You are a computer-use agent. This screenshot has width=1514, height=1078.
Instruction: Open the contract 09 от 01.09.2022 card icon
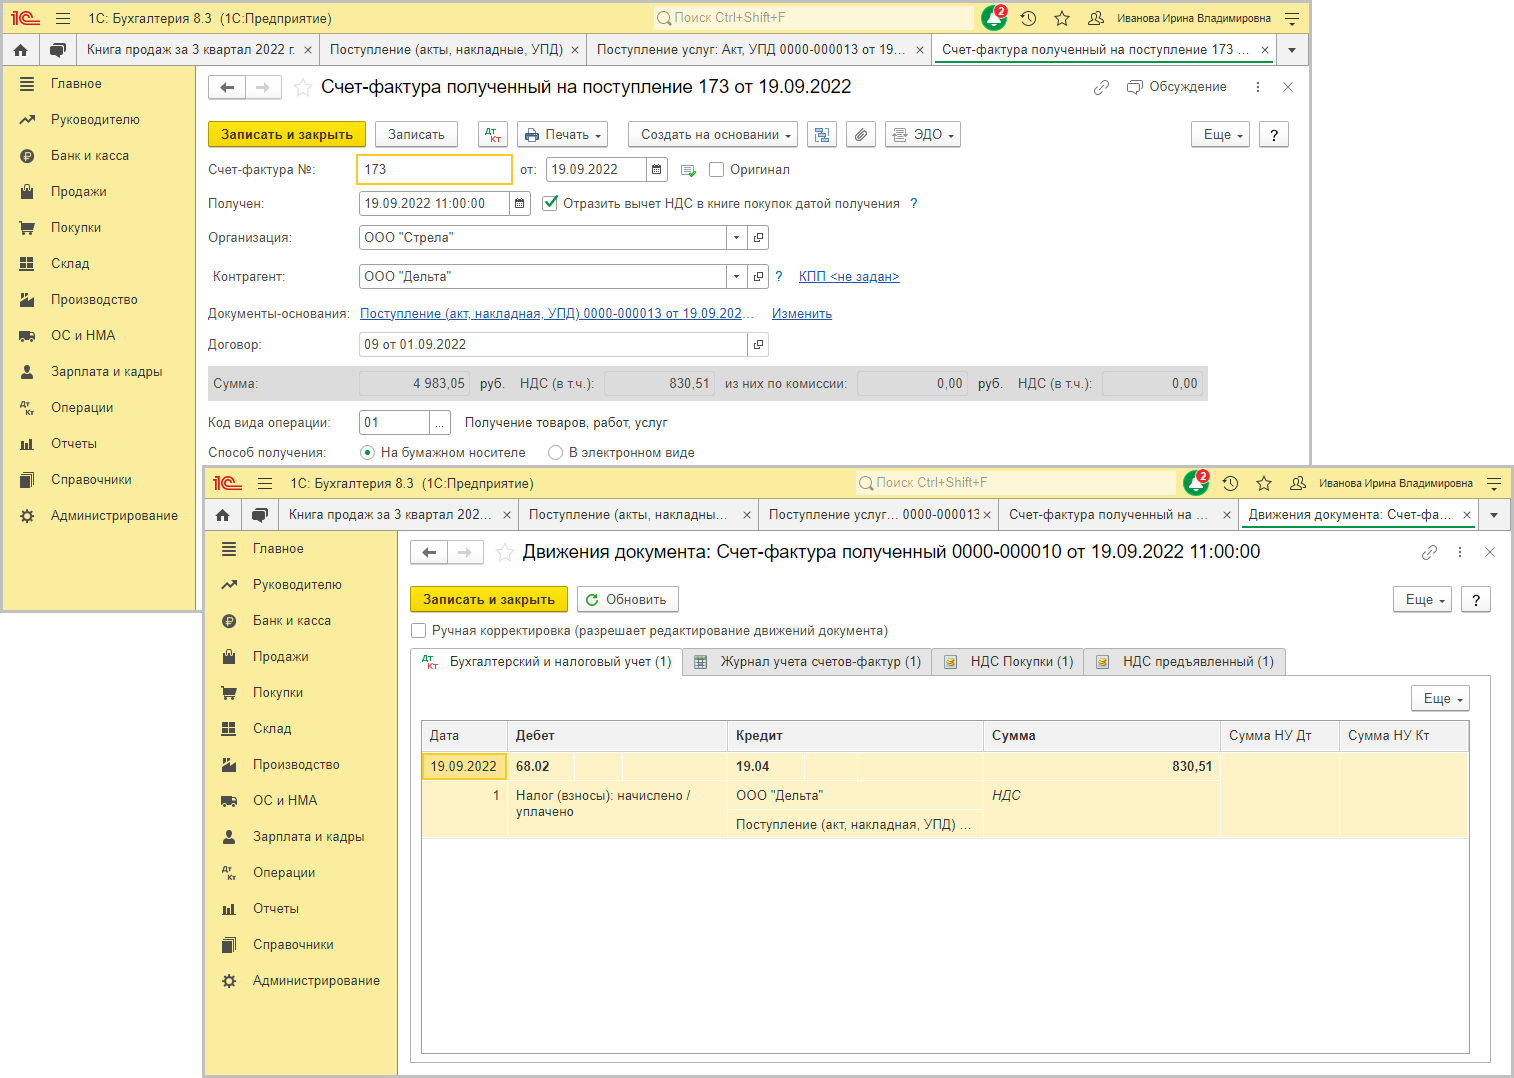coord(758,345)
